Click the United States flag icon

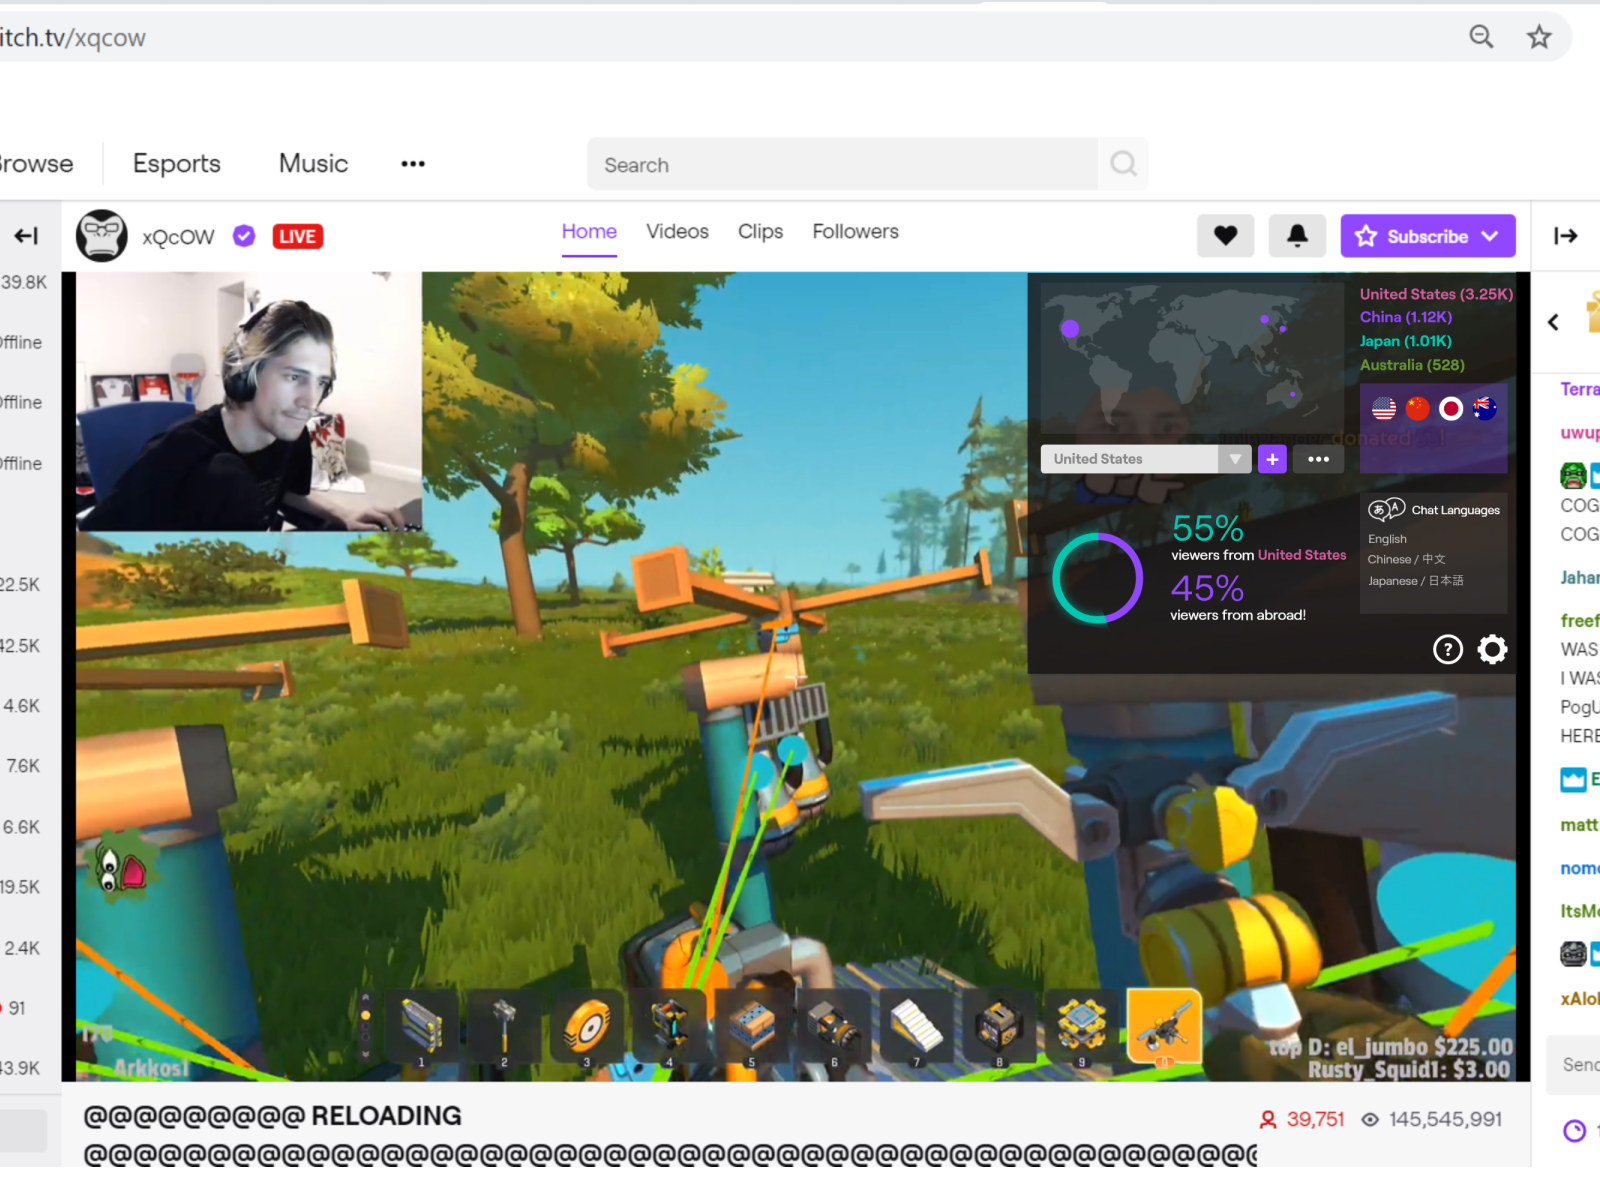1383,408
